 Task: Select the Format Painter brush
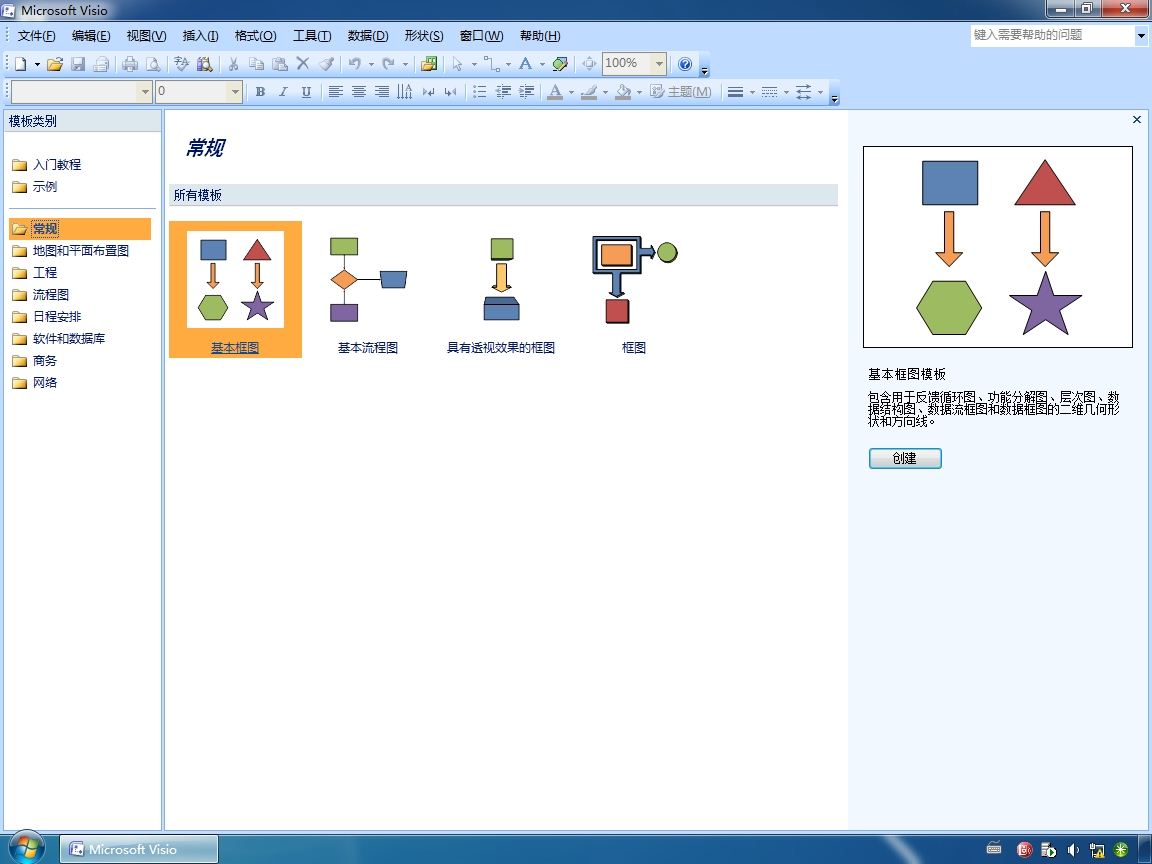pyautogui.click(x=327, y=64)
